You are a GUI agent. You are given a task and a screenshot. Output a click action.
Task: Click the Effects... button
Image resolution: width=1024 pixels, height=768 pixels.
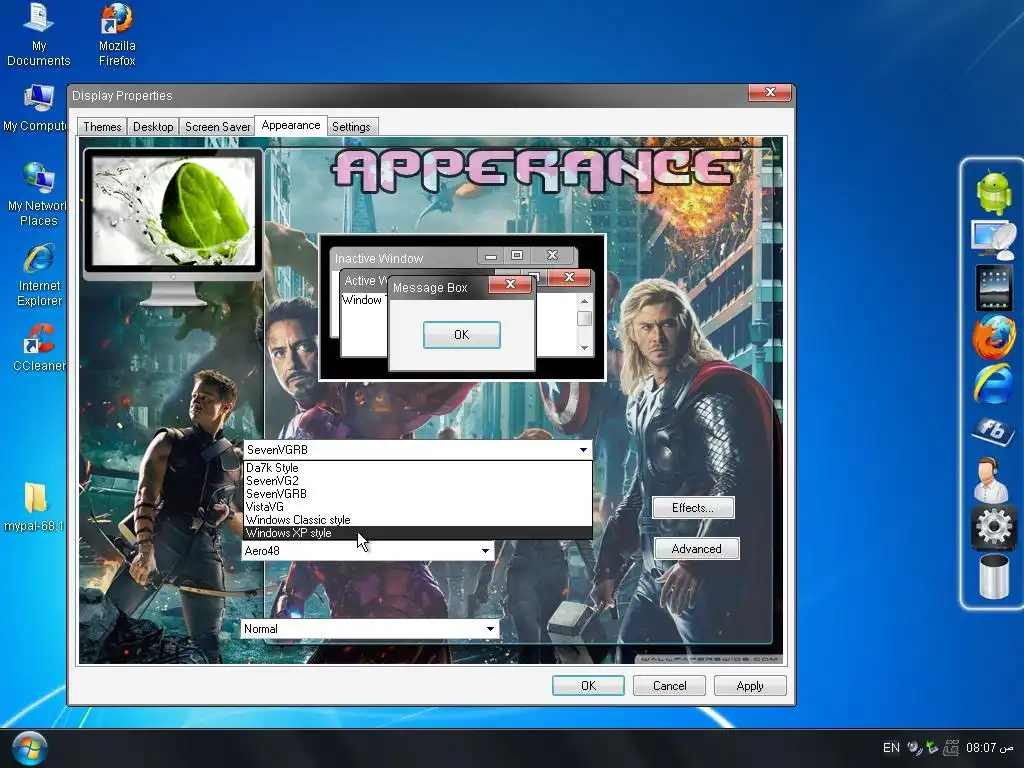(x=693, y=507)
